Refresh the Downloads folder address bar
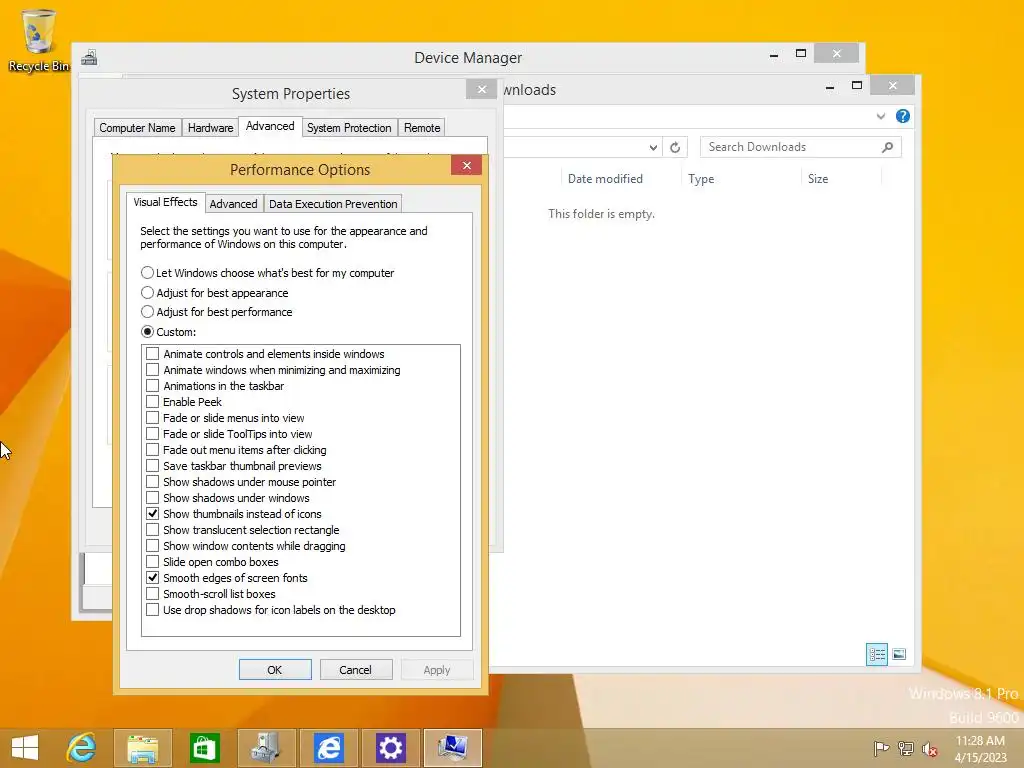Viewport: 1024px width, 768px height. [x=675, y=148]
